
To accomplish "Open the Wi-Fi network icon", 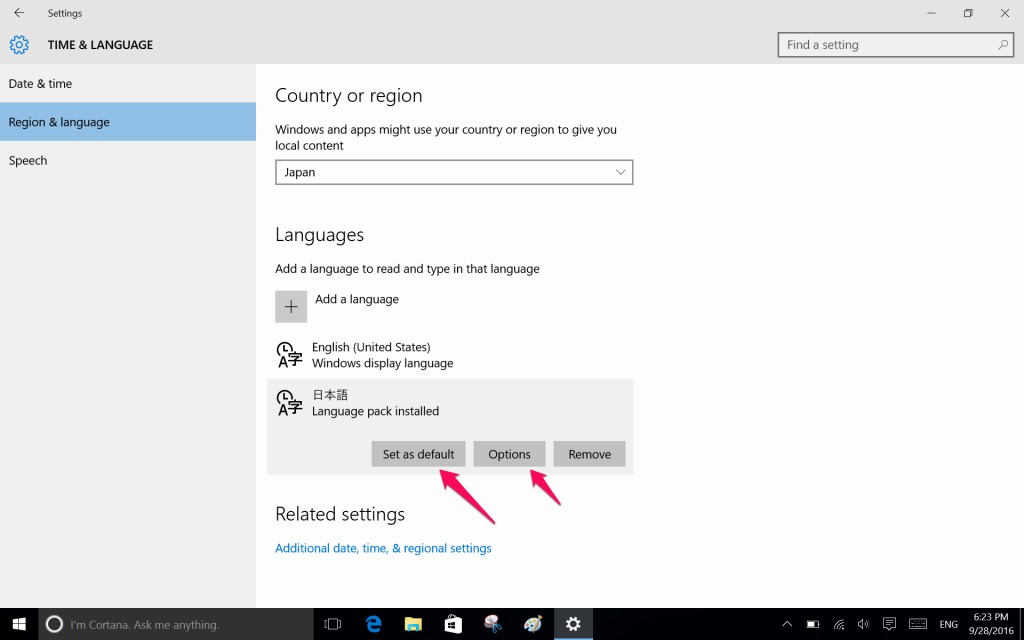I will click(839, 624).
